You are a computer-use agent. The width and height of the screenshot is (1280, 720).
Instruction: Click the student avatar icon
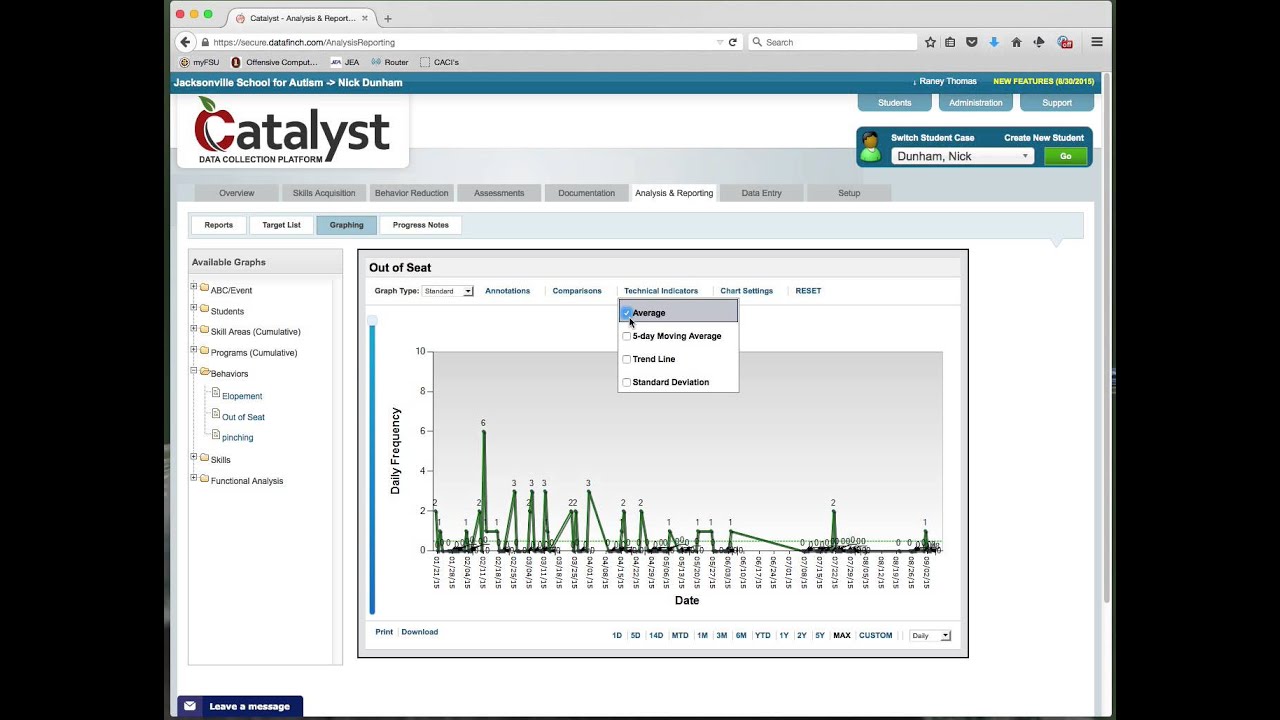[x=871, y=147]
